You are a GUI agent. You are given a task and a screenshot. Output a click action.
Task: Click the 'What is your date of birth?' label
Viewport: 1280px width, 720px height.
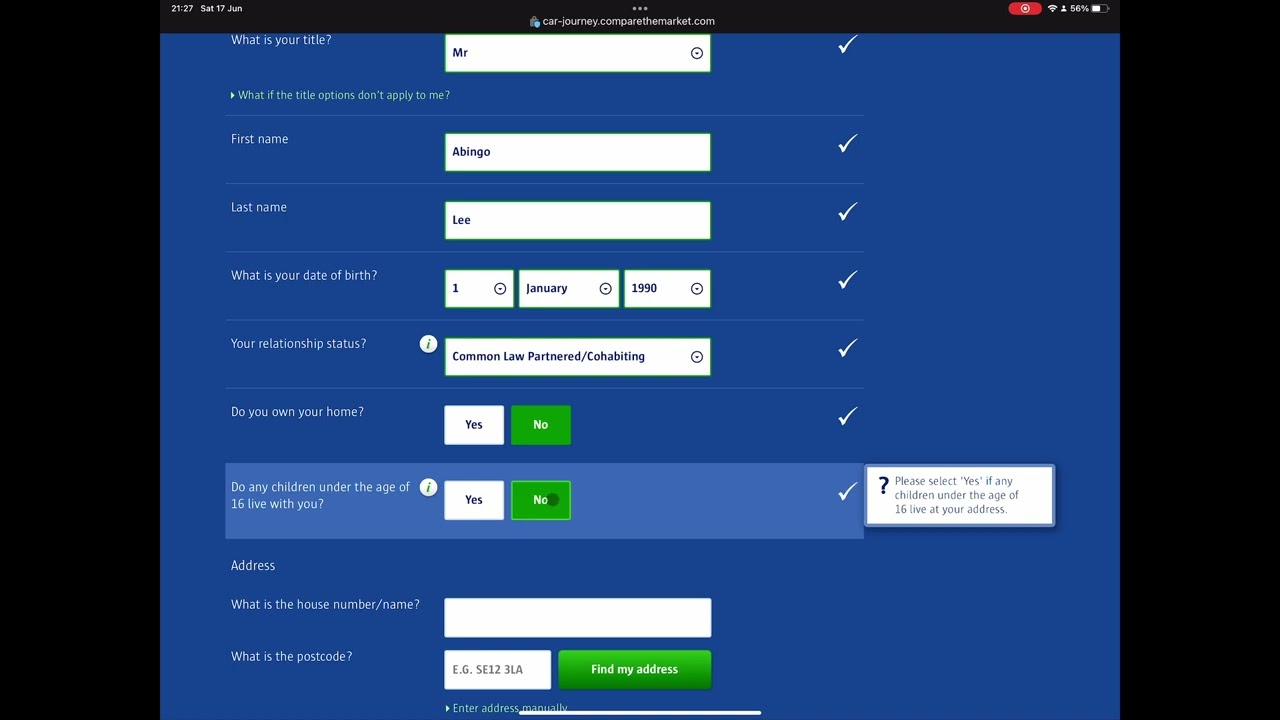coord(304,276)
